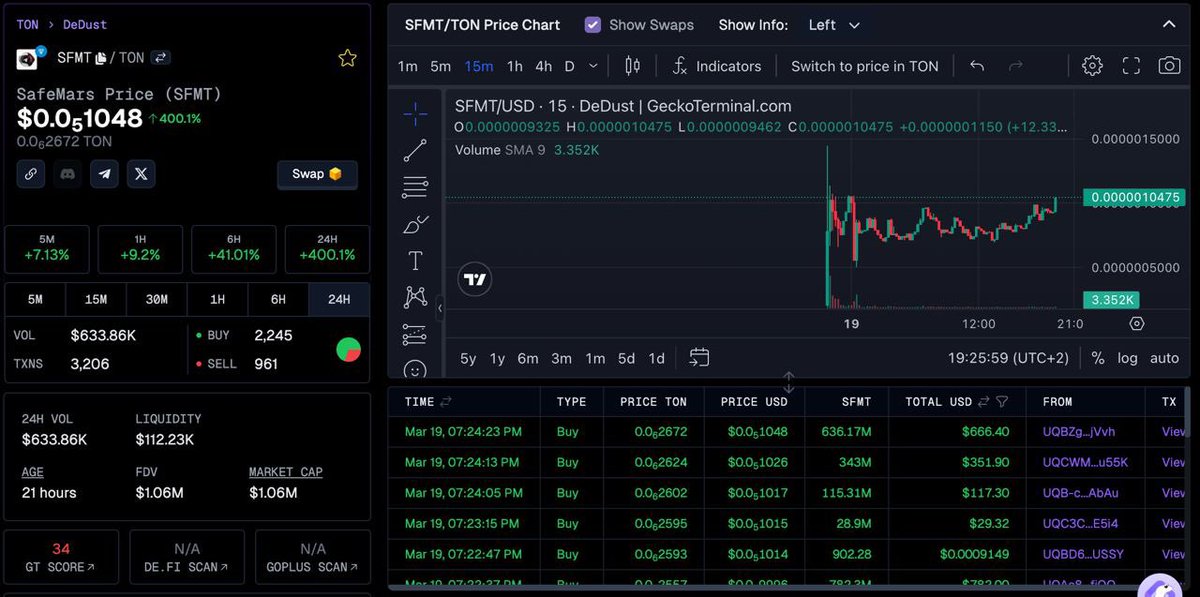This screenshot has width=1200, height=597.
Task: Switch chart to 1m interval
Action: click(407, 66)
